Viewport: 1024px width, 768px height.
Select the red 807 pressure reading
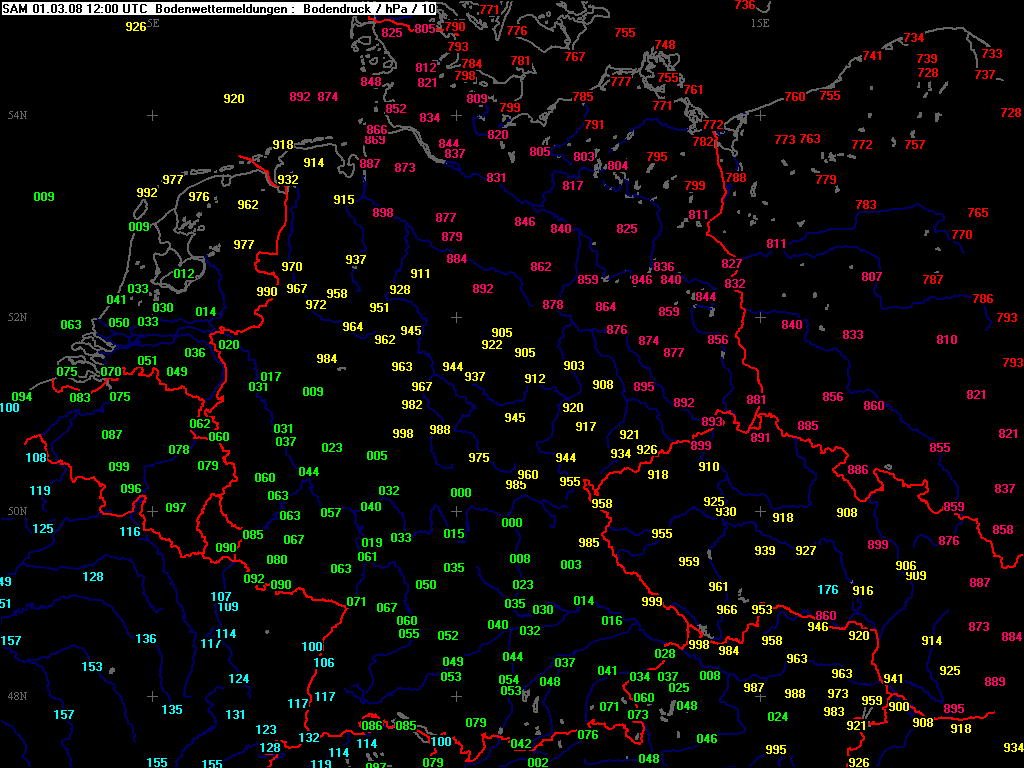pos(872,277)
